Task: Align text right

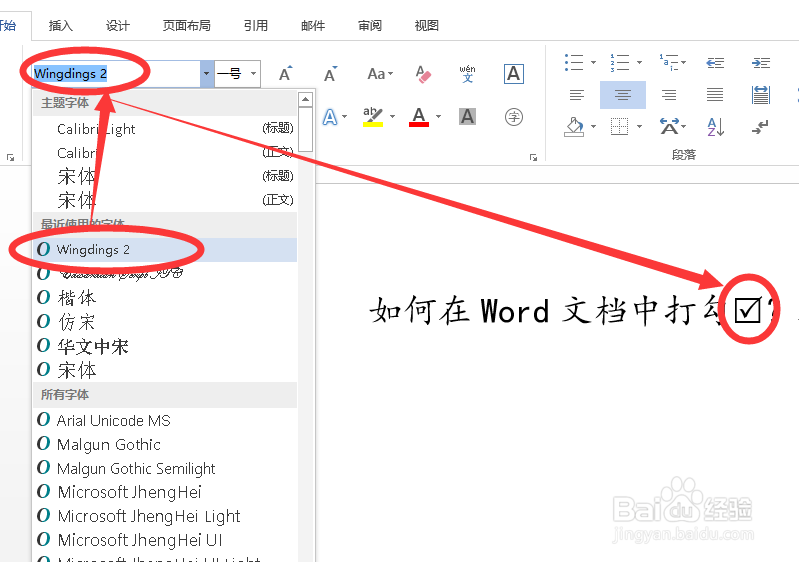Action: click(x=669, y=95)
